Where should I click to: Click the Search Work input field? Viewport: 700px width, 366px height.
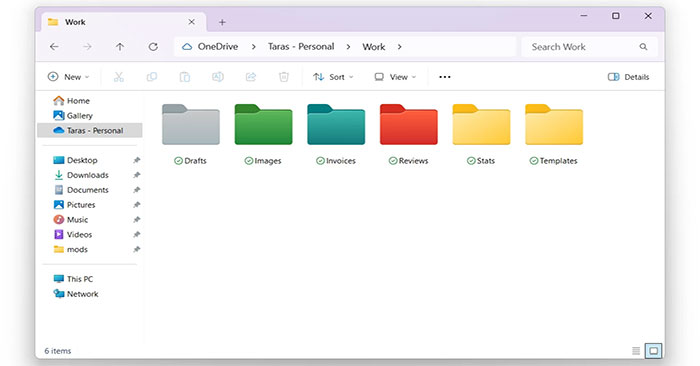(589, 46)
